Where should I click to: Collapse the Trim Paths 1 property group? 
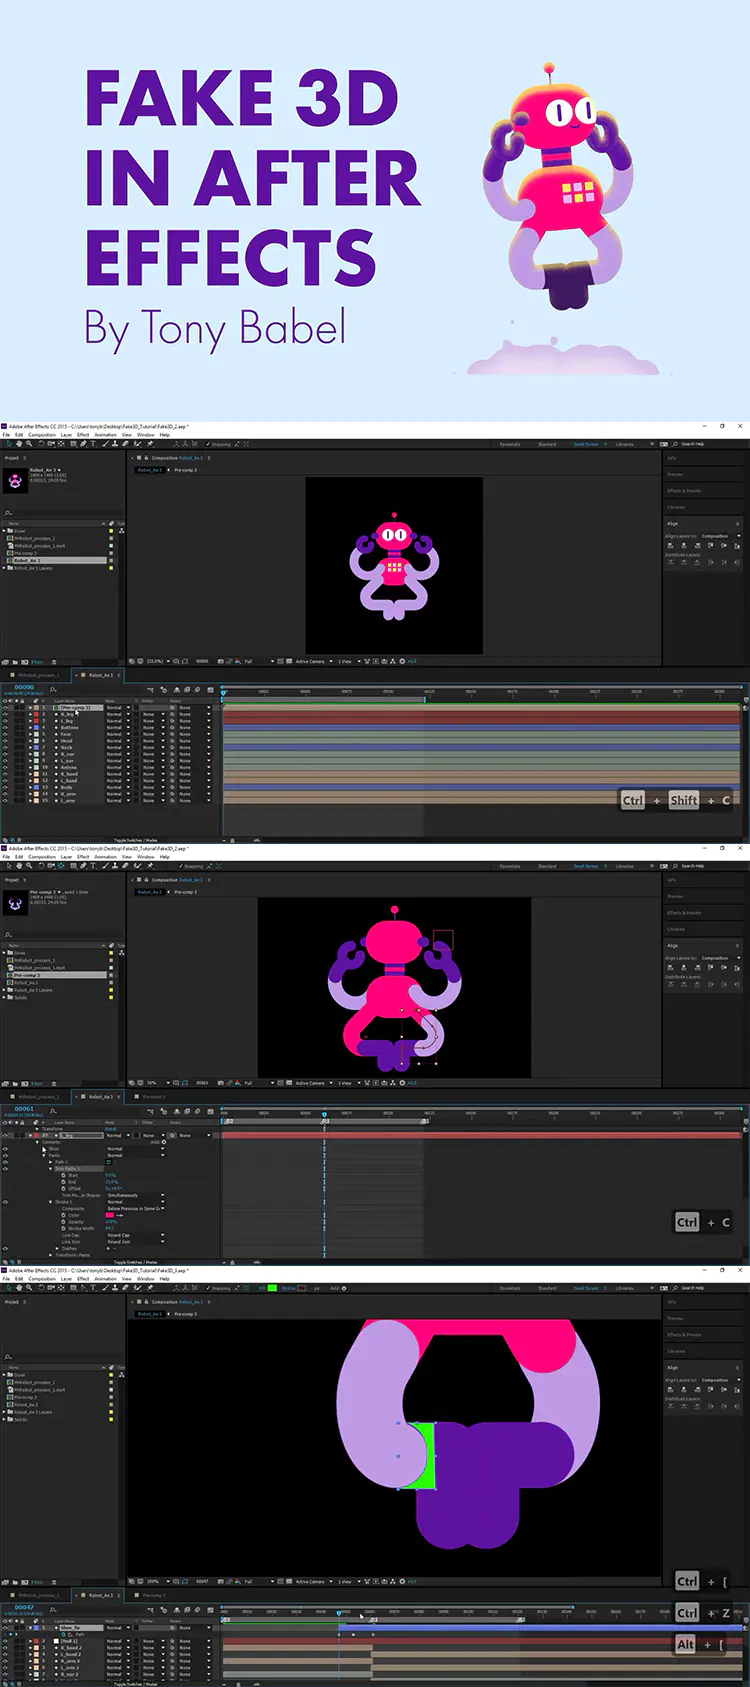(51, 1169)
